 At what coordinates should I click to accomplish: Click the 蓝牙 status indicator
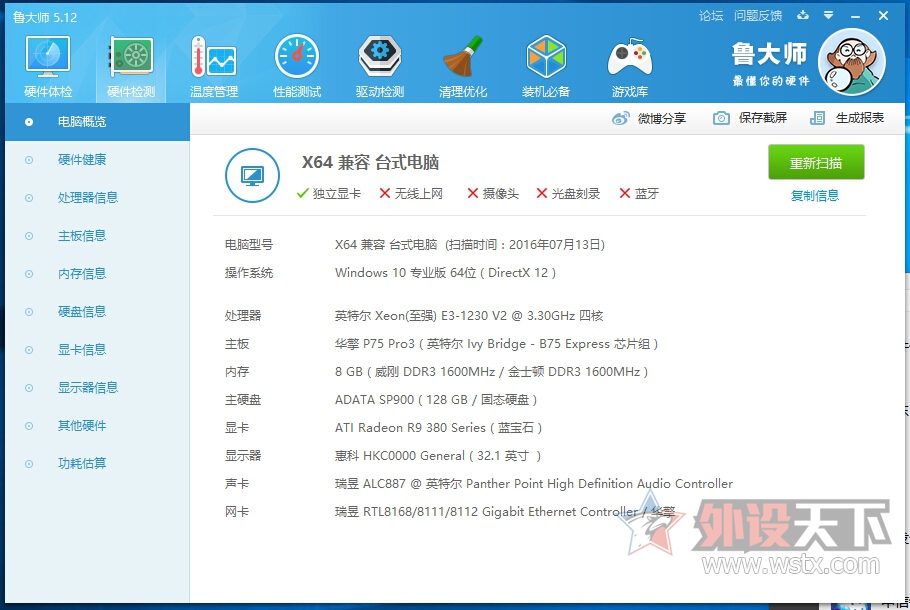click(639, 194)
